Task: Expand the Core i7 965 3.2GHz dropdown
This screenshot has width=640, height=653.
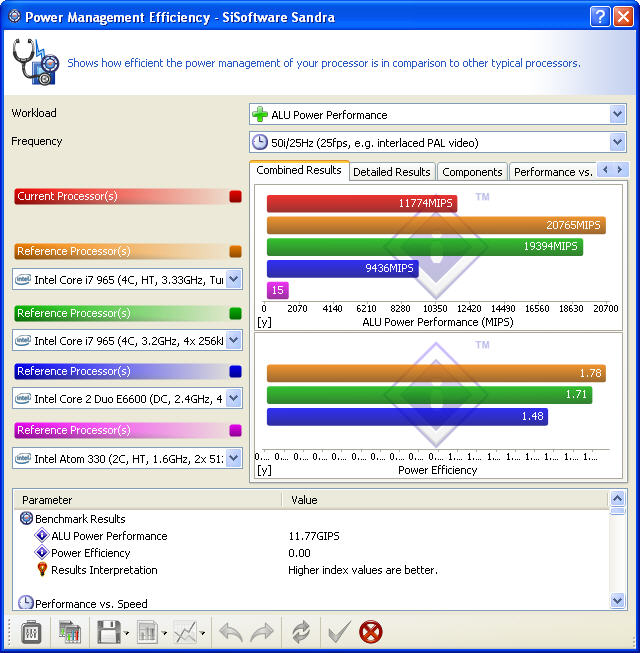Action: coord(234,340)
